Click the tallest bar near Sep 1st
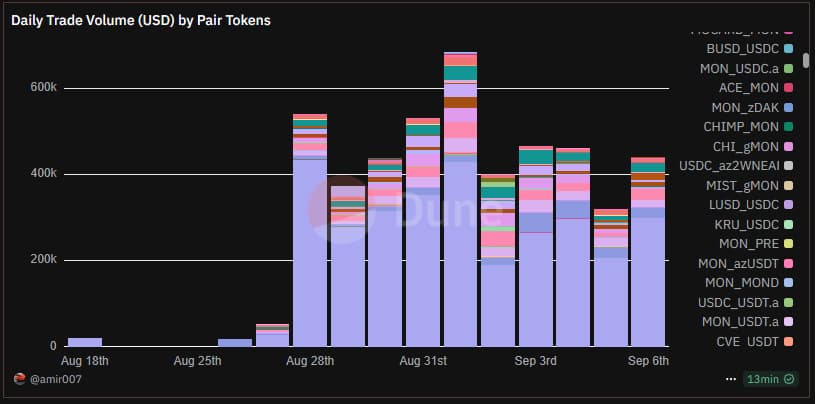Viewport: 815px width, 404px height. pos(460,250)
